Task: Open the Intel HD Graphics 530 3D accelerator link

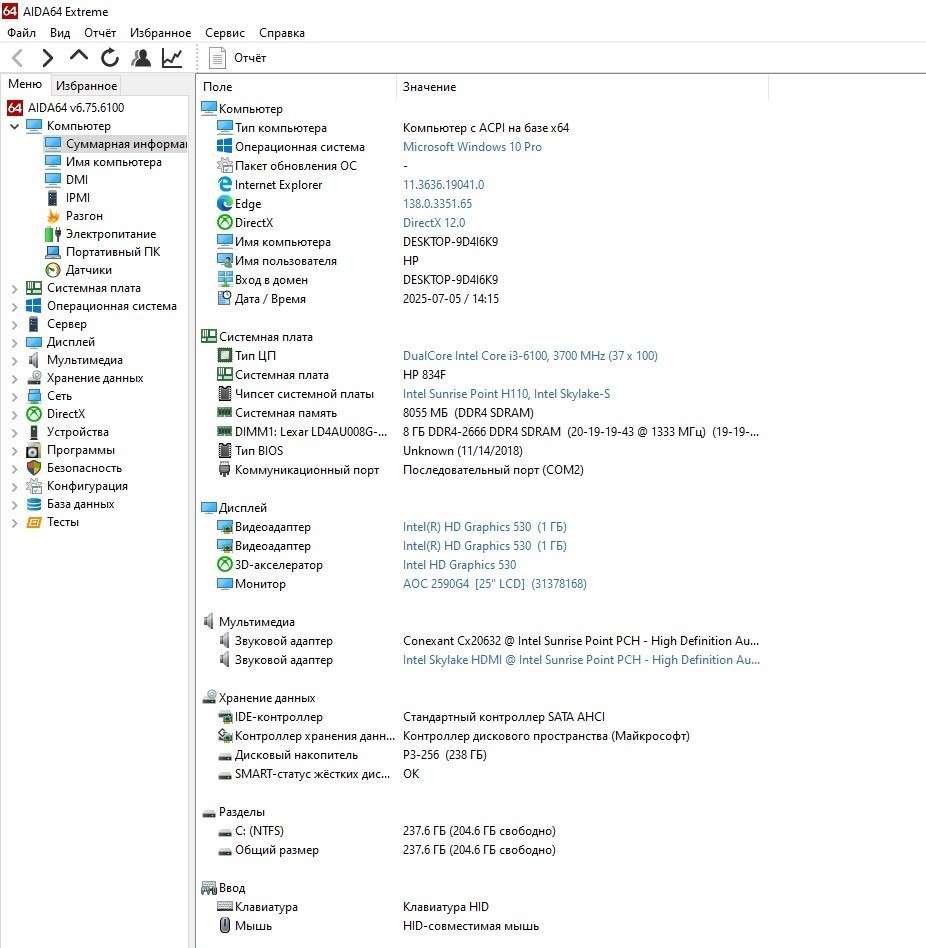Action: (459, 565)
